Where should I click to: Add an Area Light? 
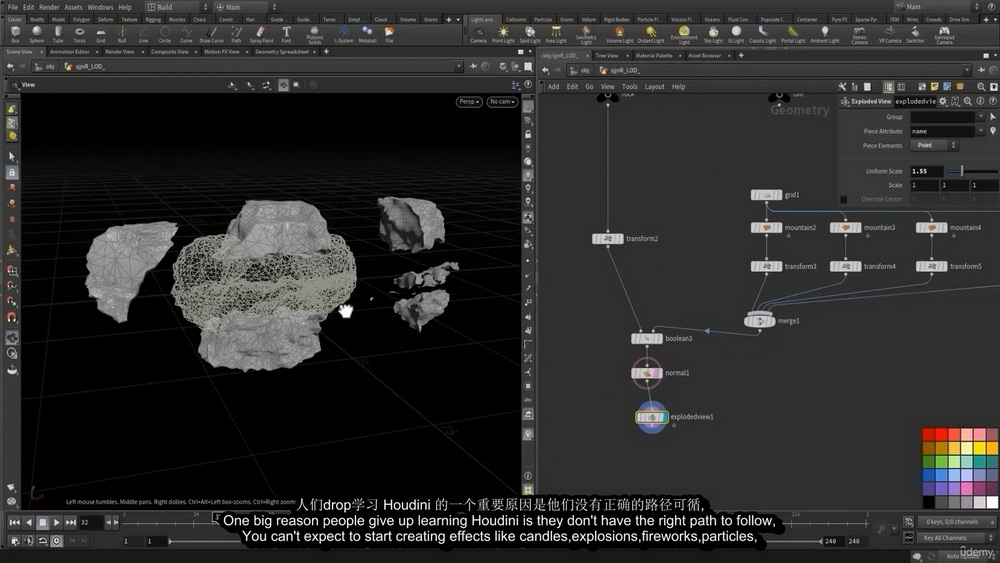point(556,34)
